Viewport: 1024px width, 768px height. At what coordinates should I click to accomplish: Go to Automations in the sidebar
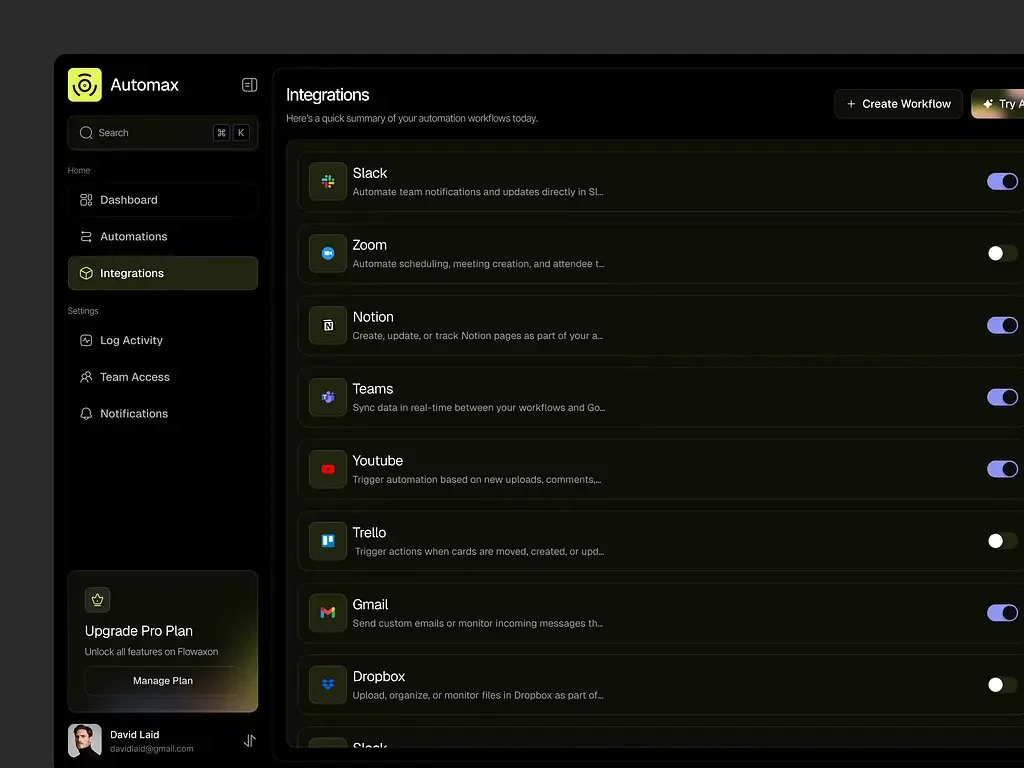163,236
